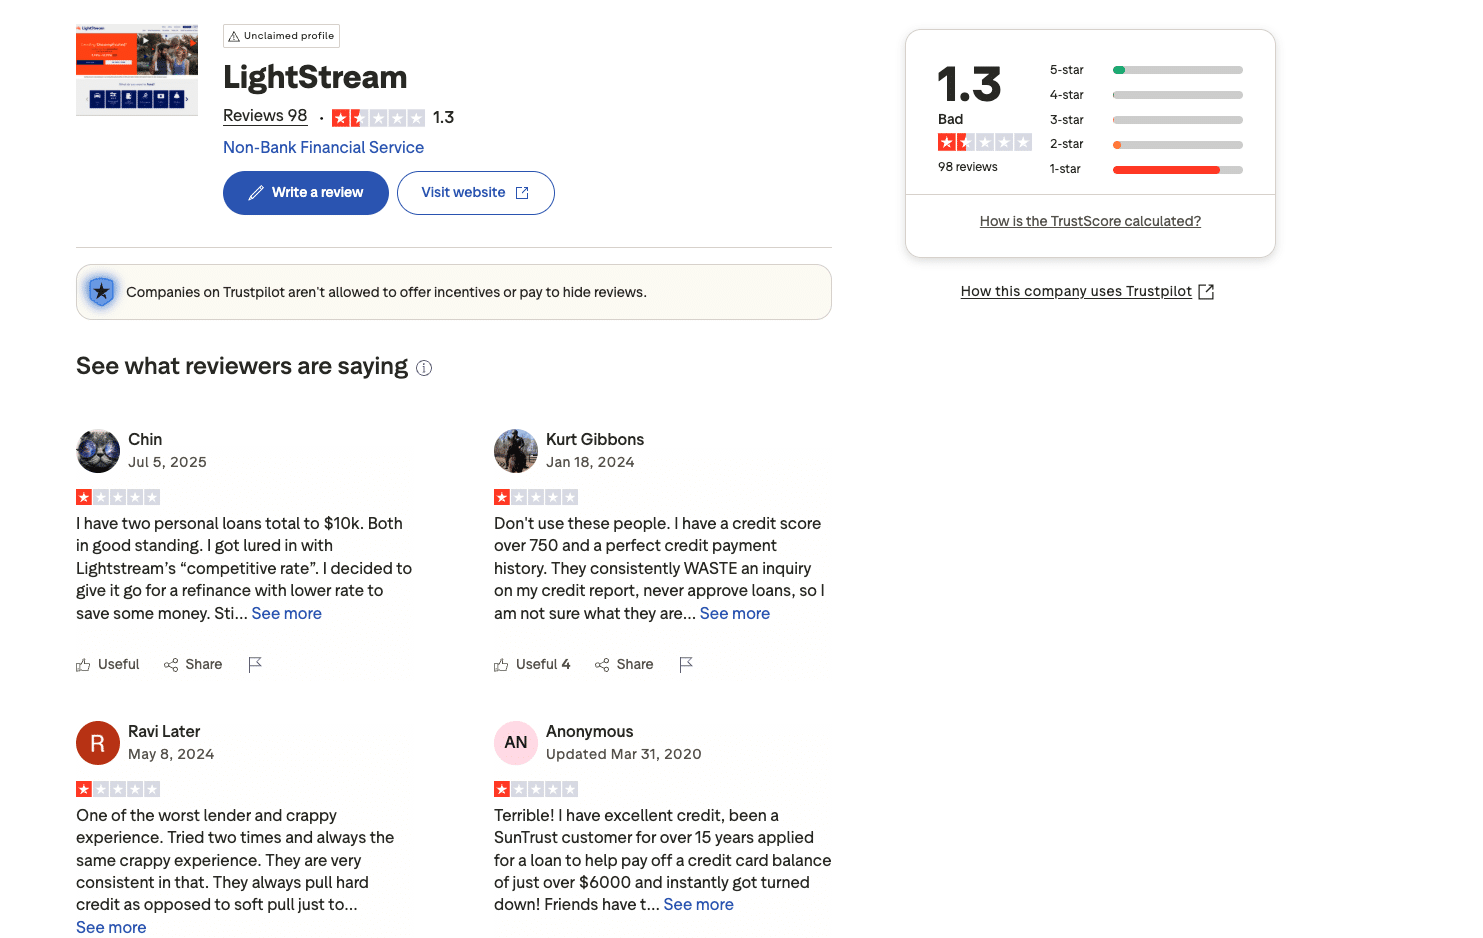Screen dimensions: 1483x938
Task: Open the info tooltip beside 'See what reviewers are saying'
Action: click(x=423, y=367)
